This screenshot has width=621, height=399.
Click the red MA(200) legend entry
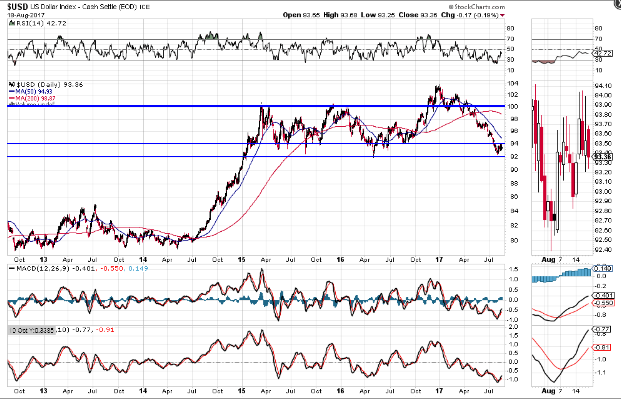pyautogui.click(x=32, y=98)
